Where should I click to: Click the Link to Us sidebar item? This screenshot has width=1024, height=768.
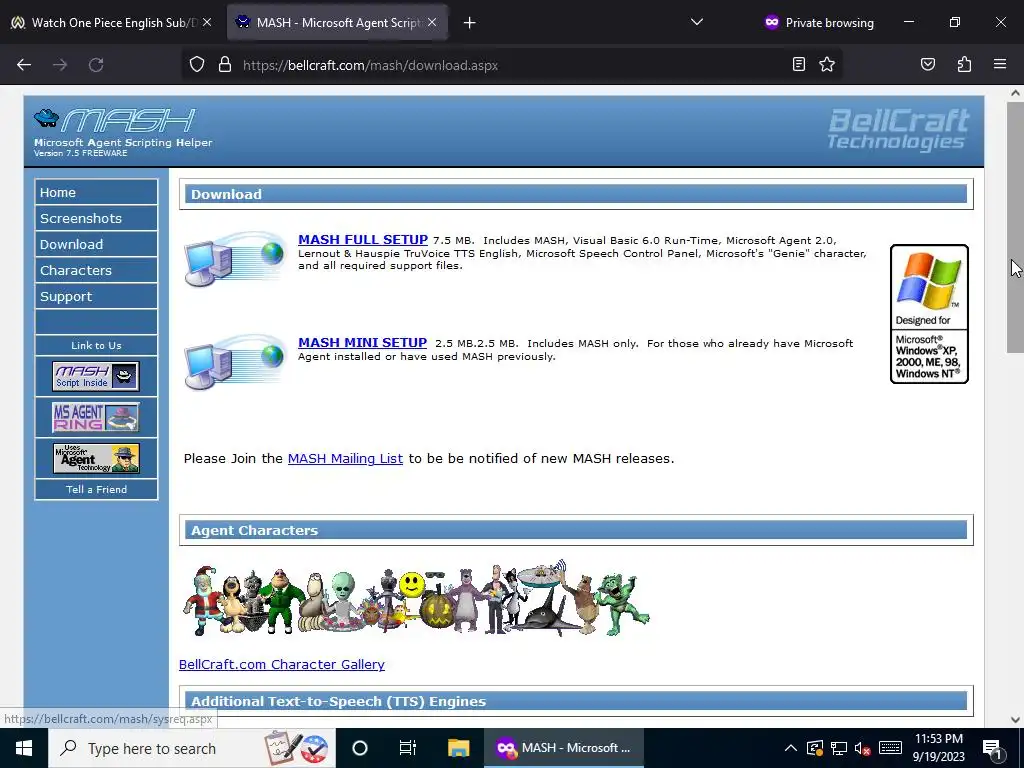[x=96, y=345]
